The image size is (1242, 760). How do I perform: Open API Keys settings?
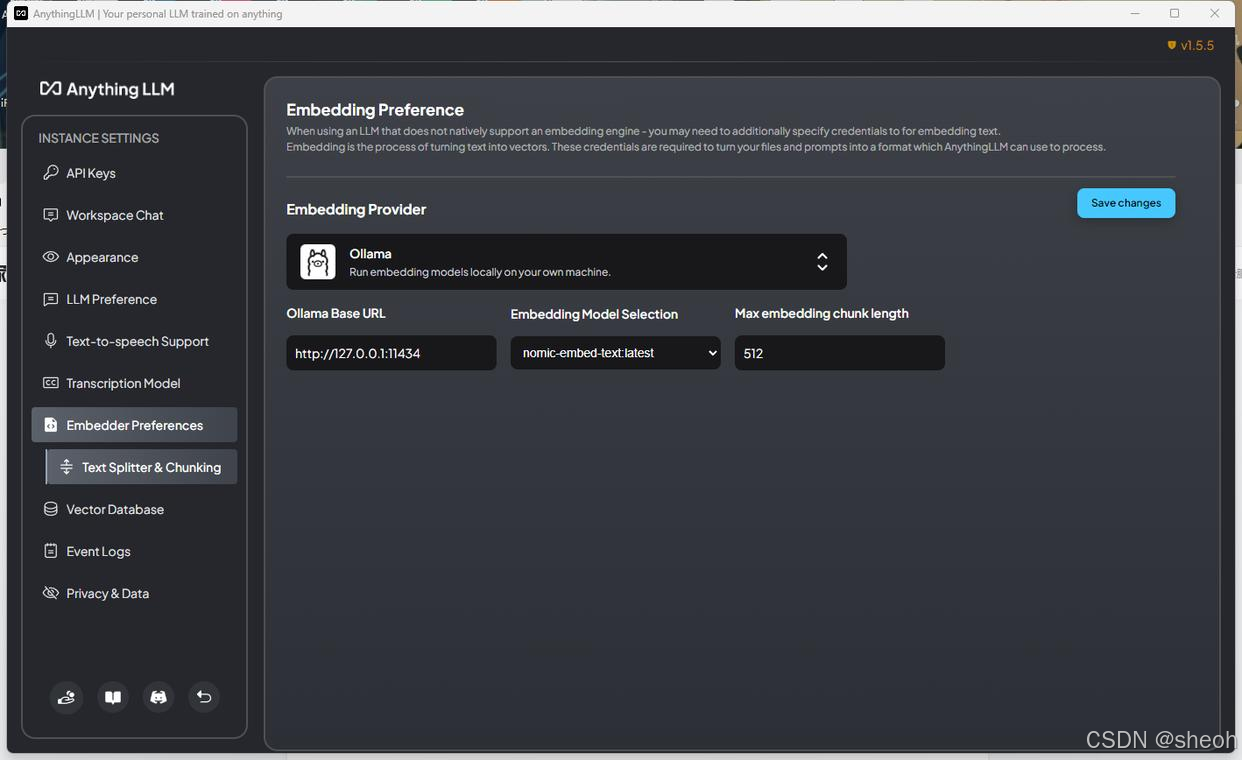[134, 173]
